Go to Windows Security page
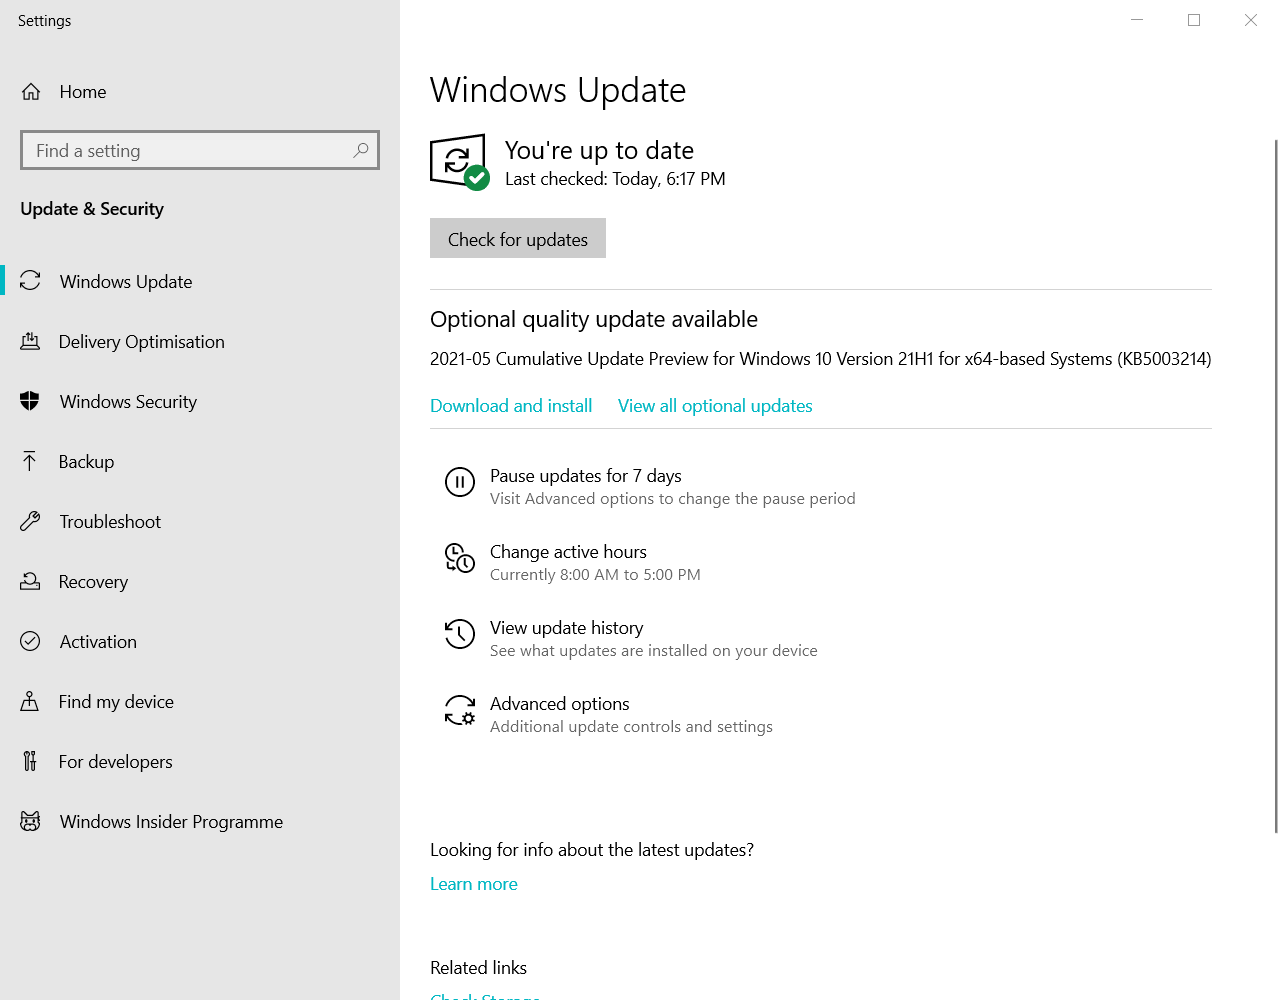This screenshot has height=1000, width=1280. coord(200,401)
